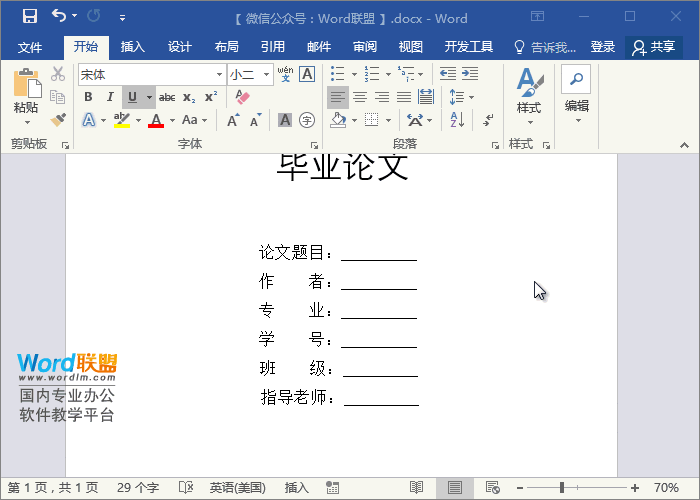This screenshot has width=700, height=500.
Task: Switch to the 审阅 (Review) tab
Action: pos(365,47)
